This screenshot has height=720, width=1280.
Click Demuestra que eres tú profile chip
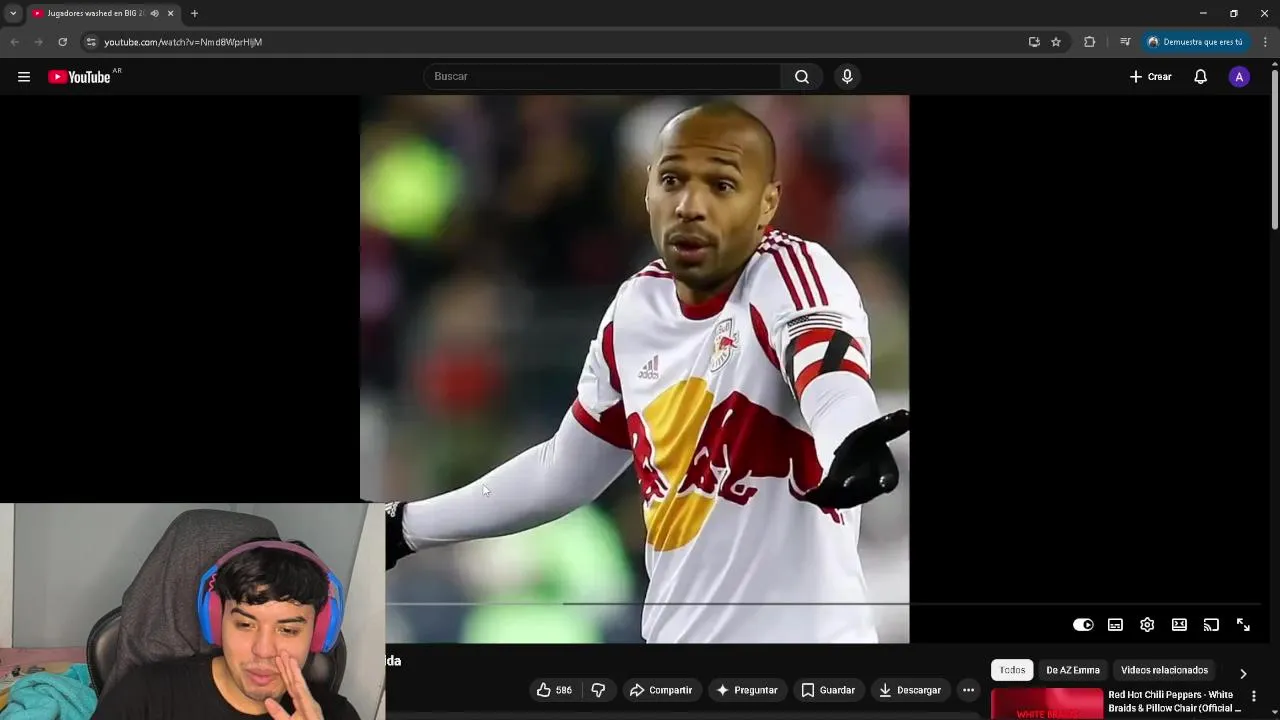click(x=1195, y=42)
